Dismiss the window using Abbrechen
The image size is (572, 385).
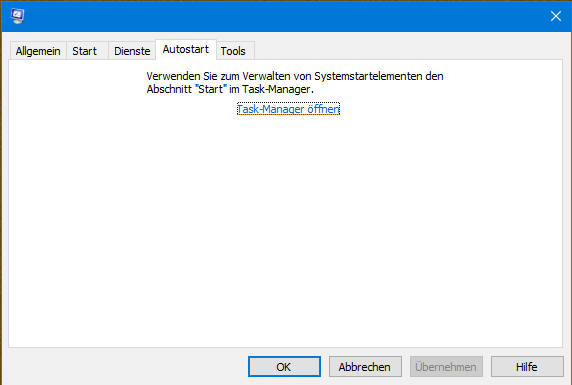[x=365, y=366]
